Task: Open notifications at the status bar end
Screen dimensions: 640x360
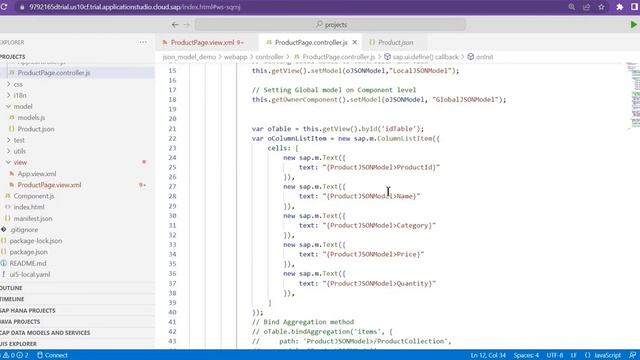Action: (633, 355)
